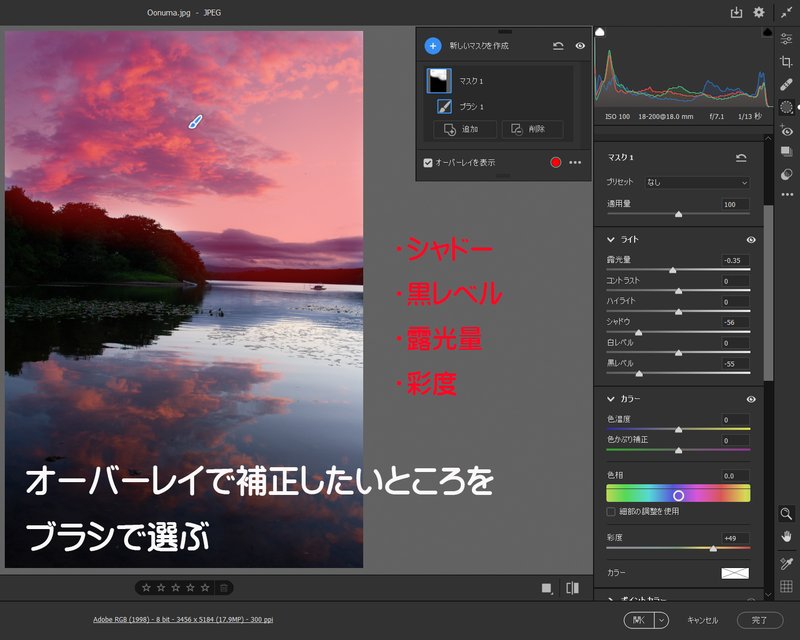Click the 完了 done button

point(760,620)
